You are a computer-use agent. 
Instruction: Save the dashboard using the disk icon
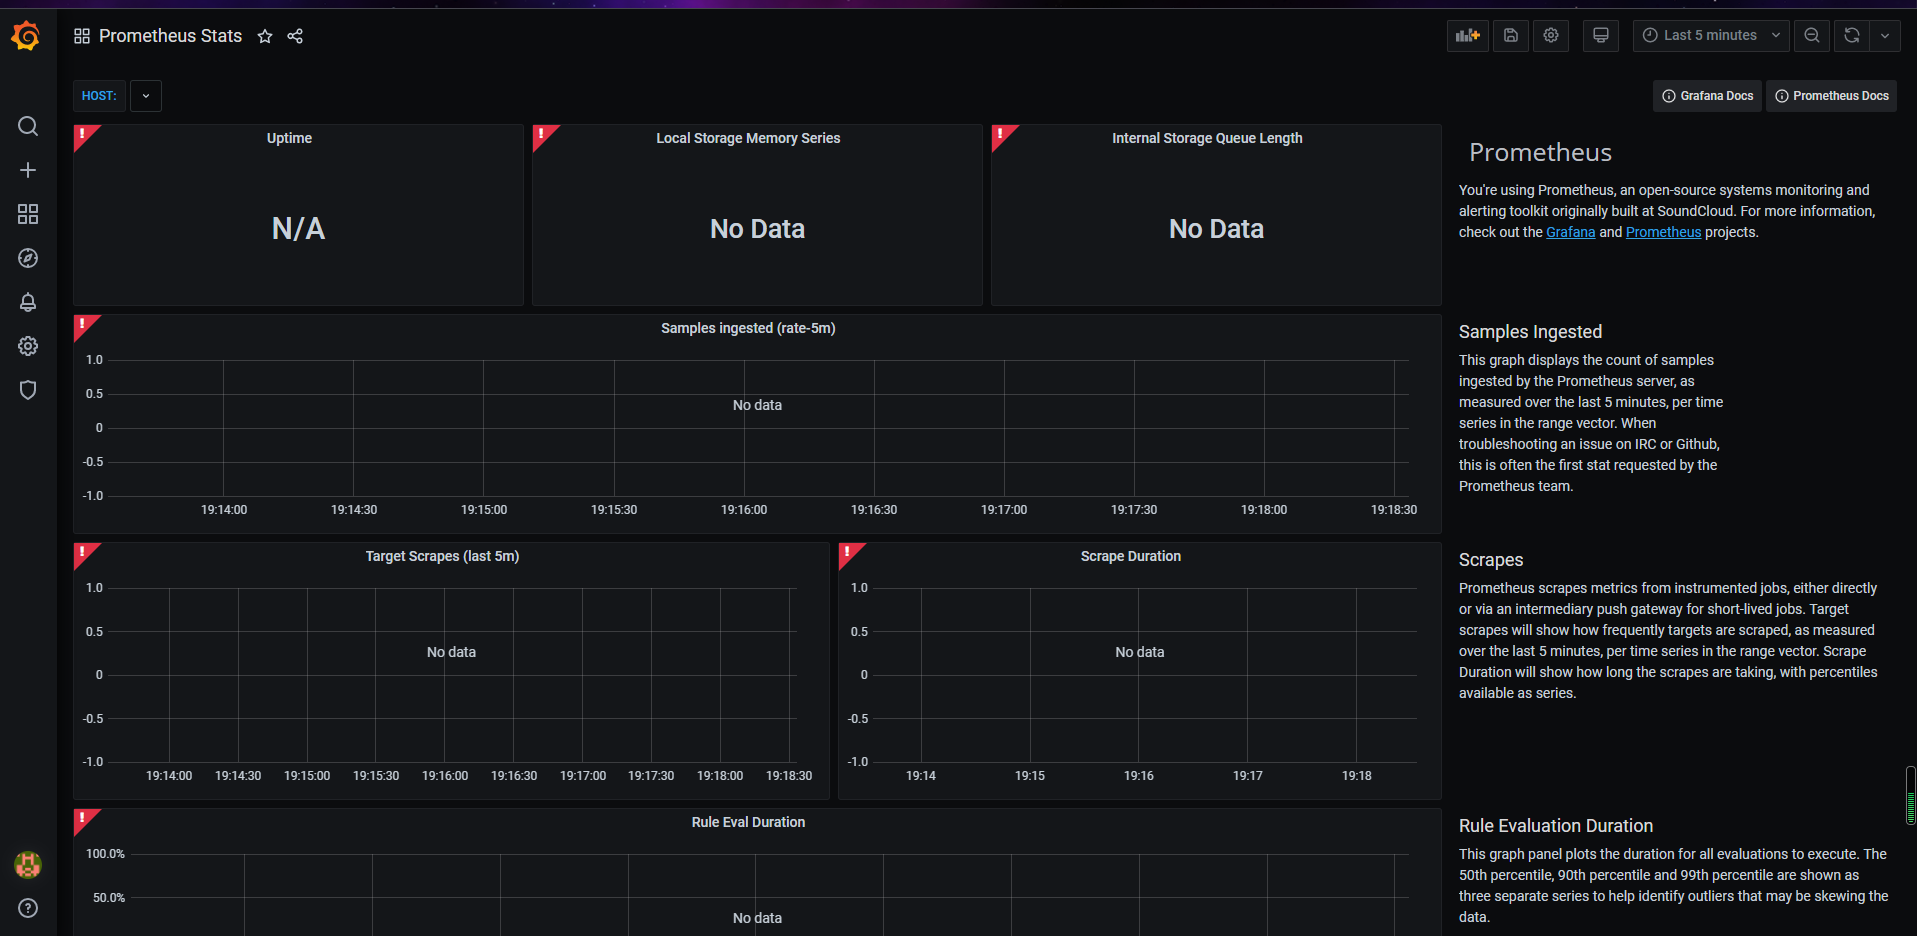click(1511, 36)
